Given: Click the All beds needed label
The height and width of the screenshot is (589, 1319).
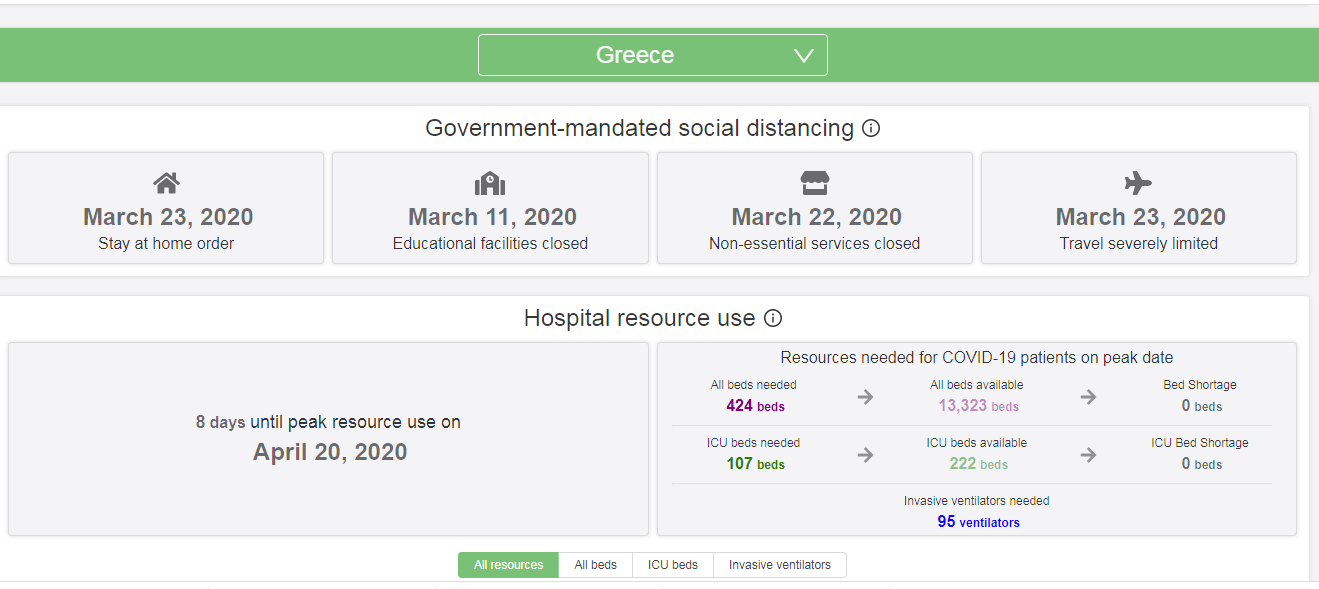Looking at the screenshot, I should pyautogui.click(x=754, y=385).
